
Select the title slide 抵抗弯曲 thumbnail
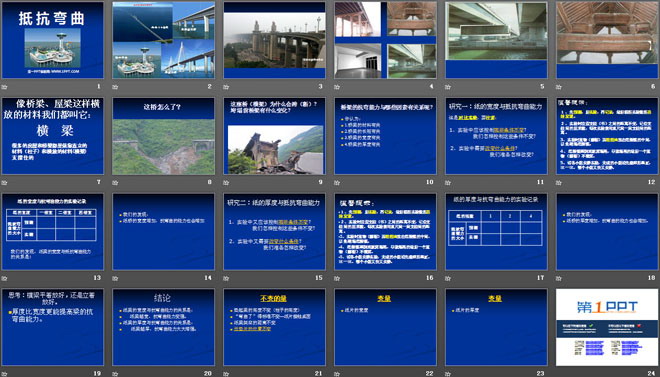point(53,40)
